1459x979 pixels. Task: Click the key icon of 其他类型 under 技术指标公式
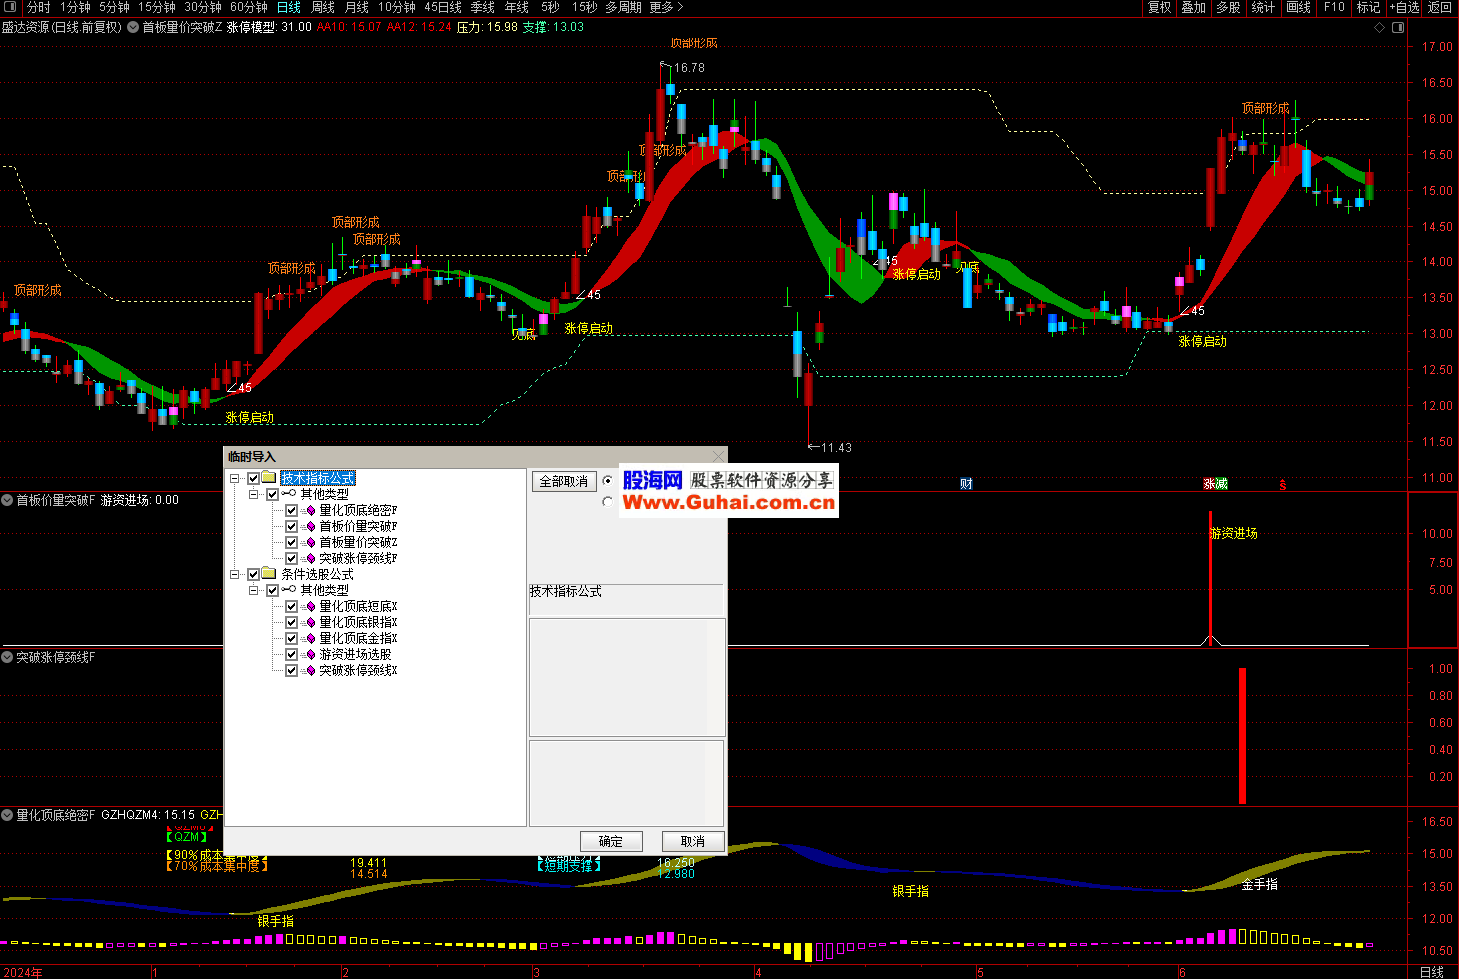coord(289,494)
